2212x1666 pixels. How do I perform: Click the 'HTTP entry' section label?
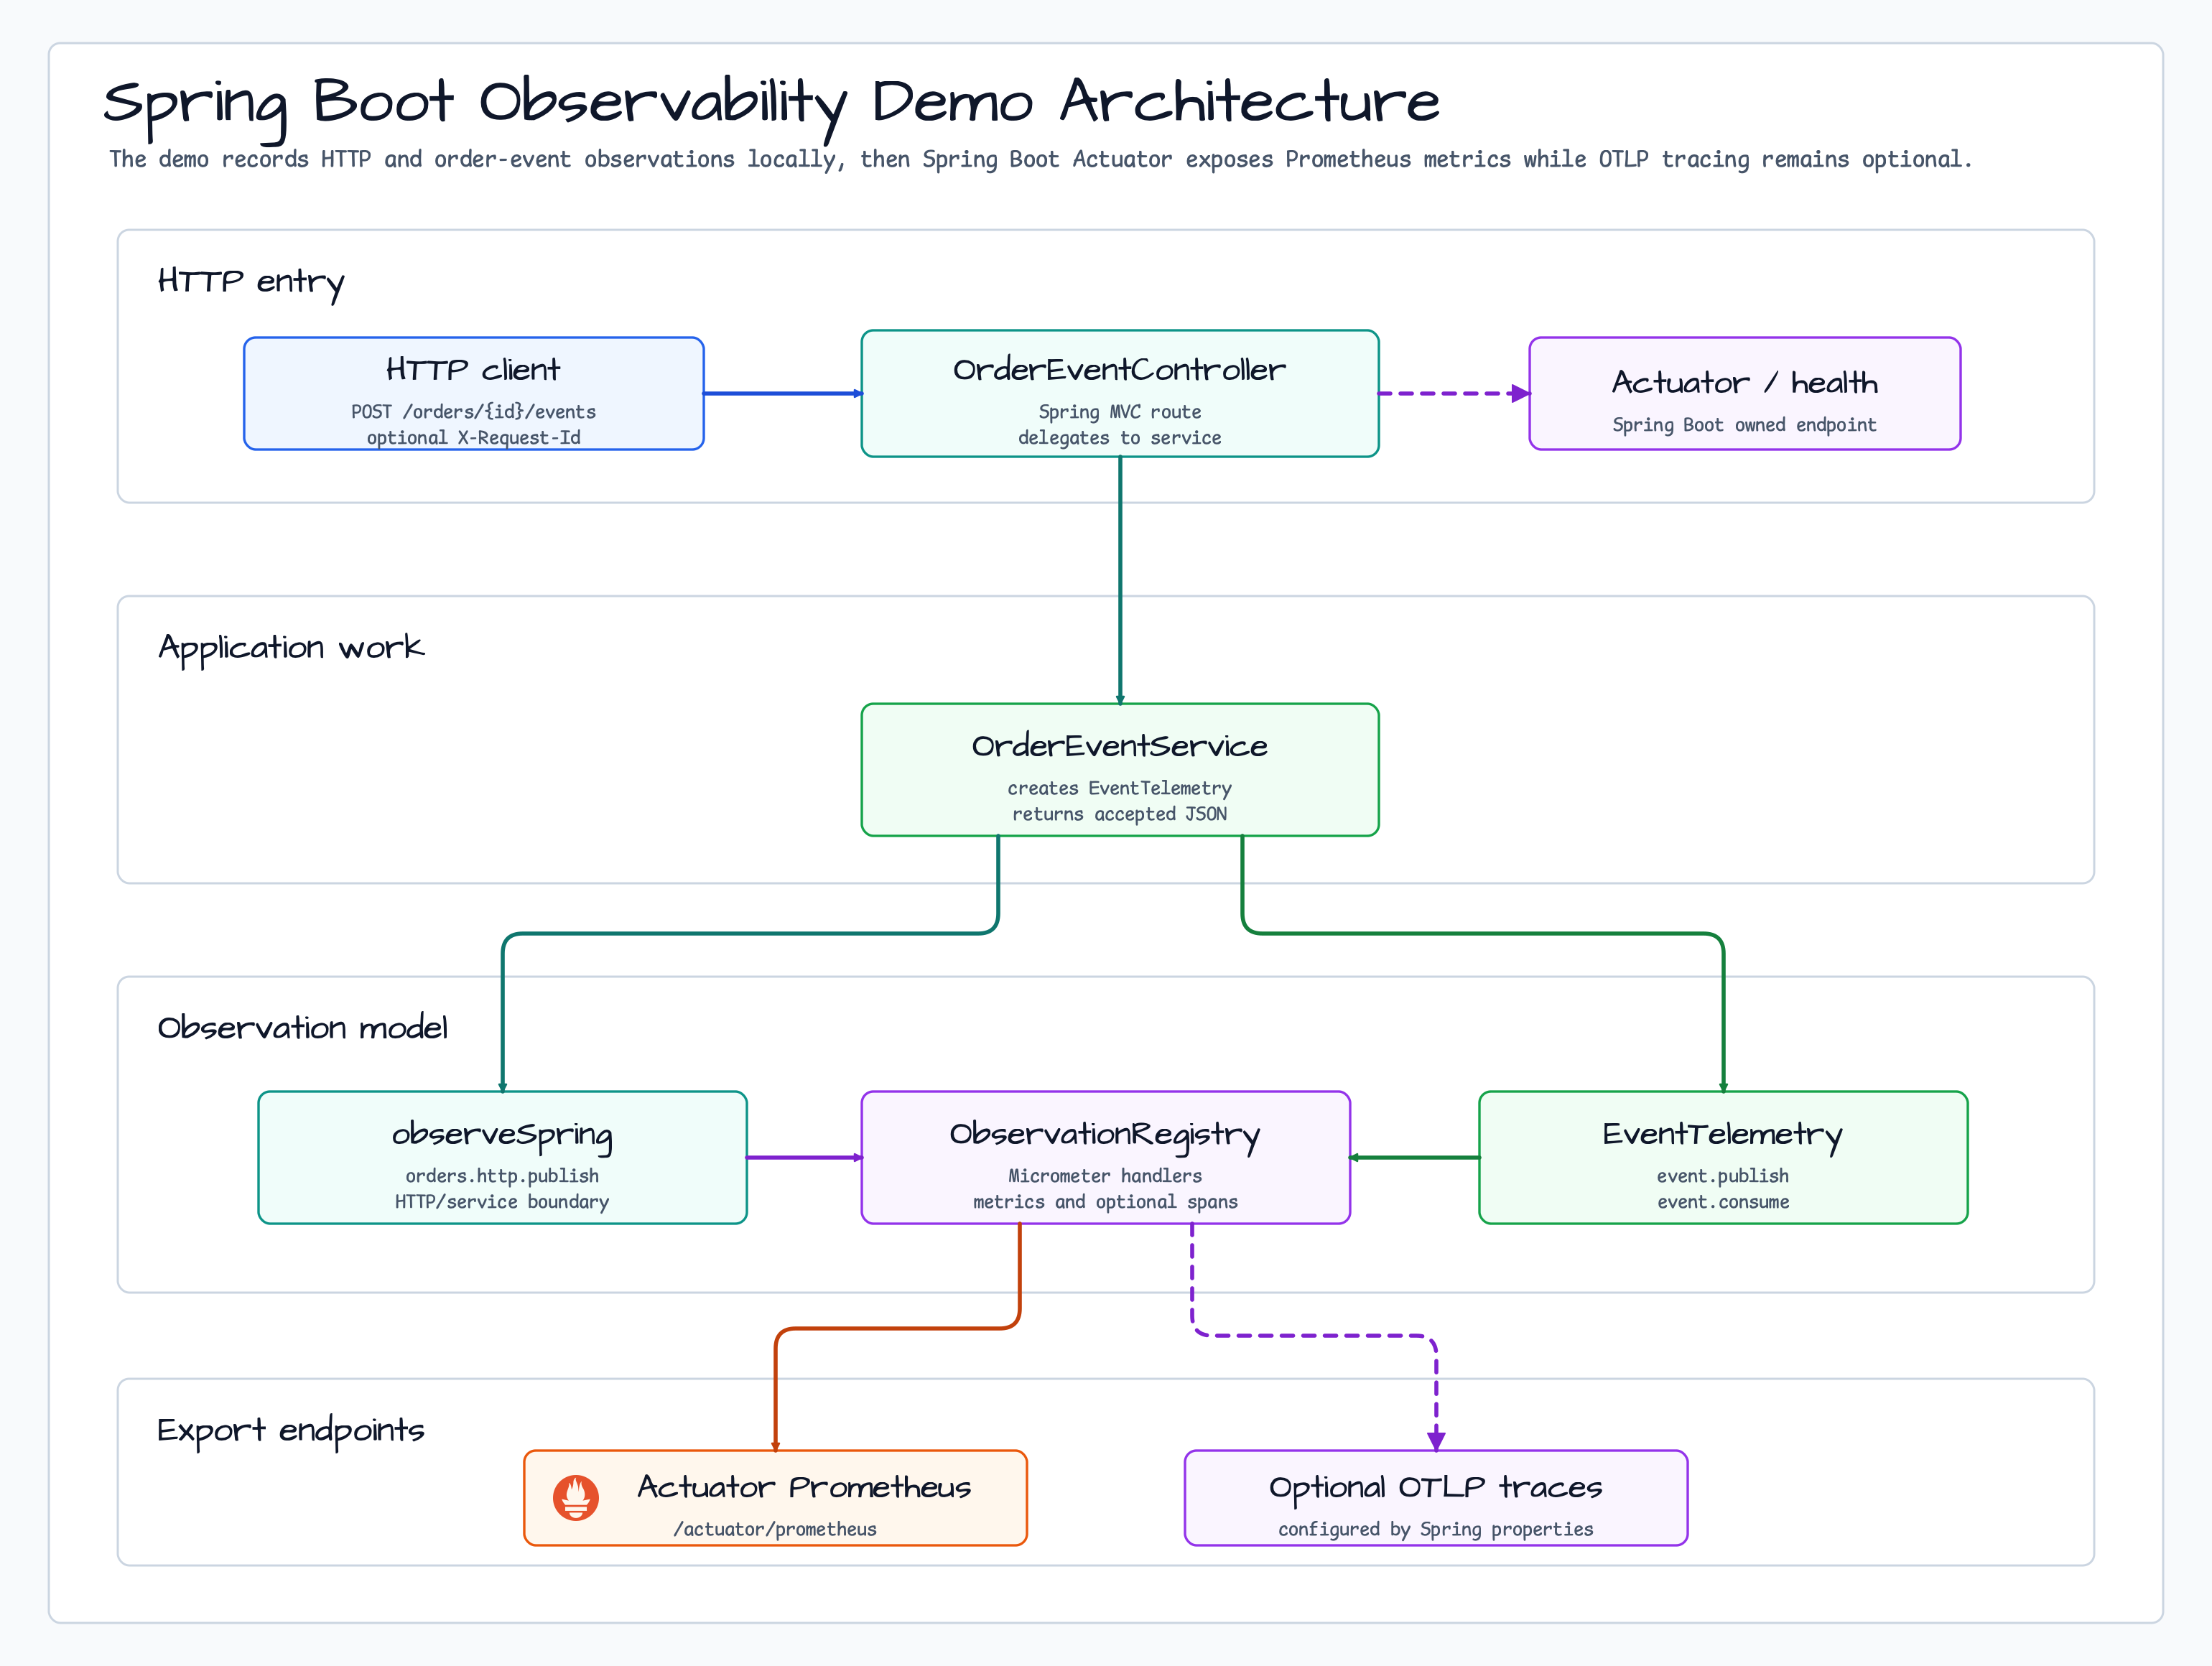251,282
